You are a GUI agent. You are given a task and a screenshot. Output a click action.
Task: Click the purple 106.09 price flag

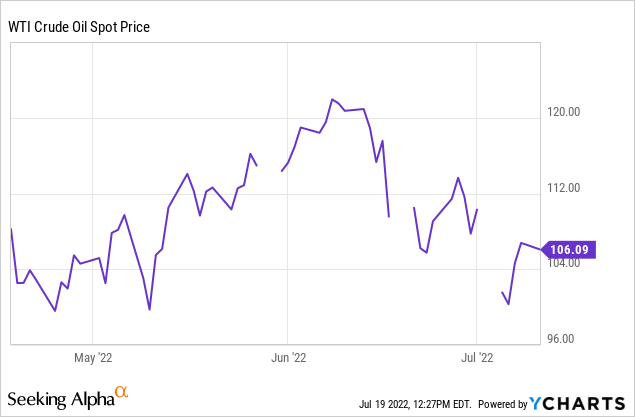pyautogui.click(x=570, y=249)
